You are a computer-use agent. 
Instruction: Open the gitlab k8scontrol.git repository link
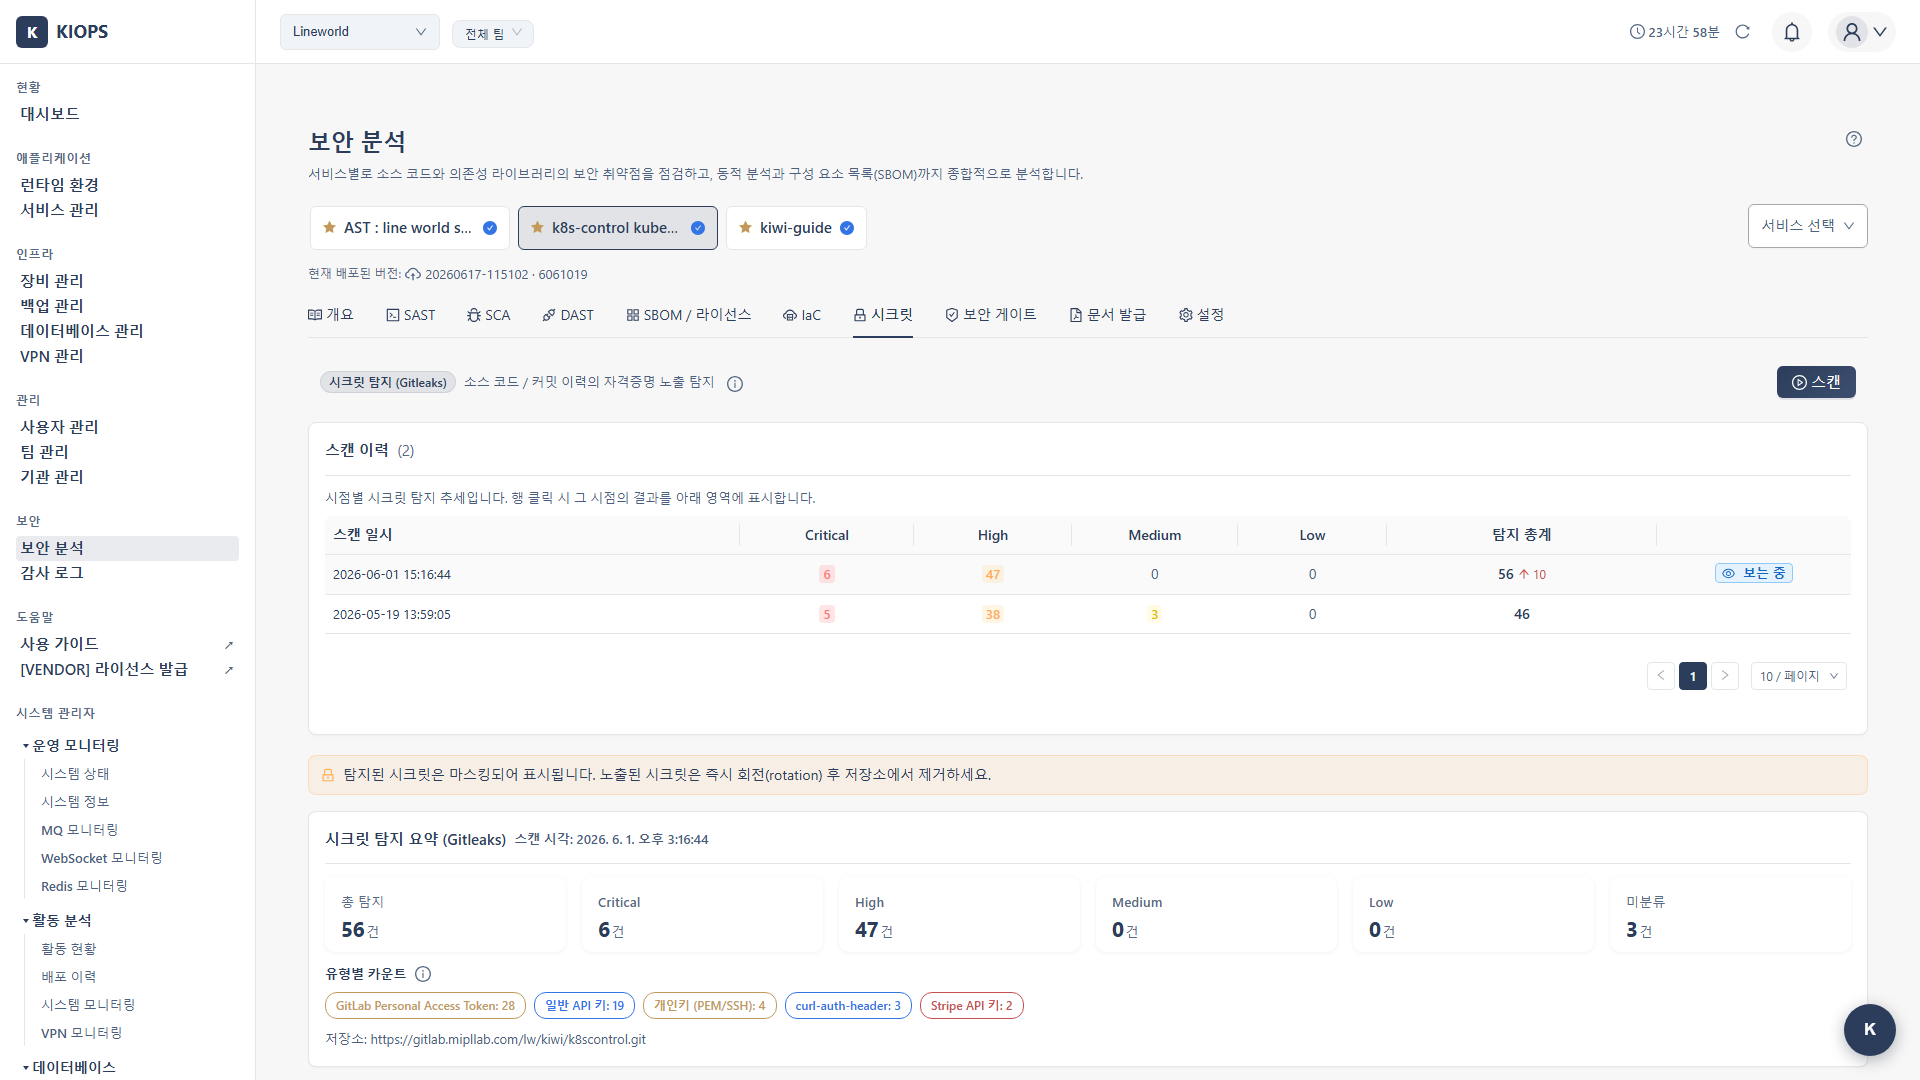click(508, 1040)
